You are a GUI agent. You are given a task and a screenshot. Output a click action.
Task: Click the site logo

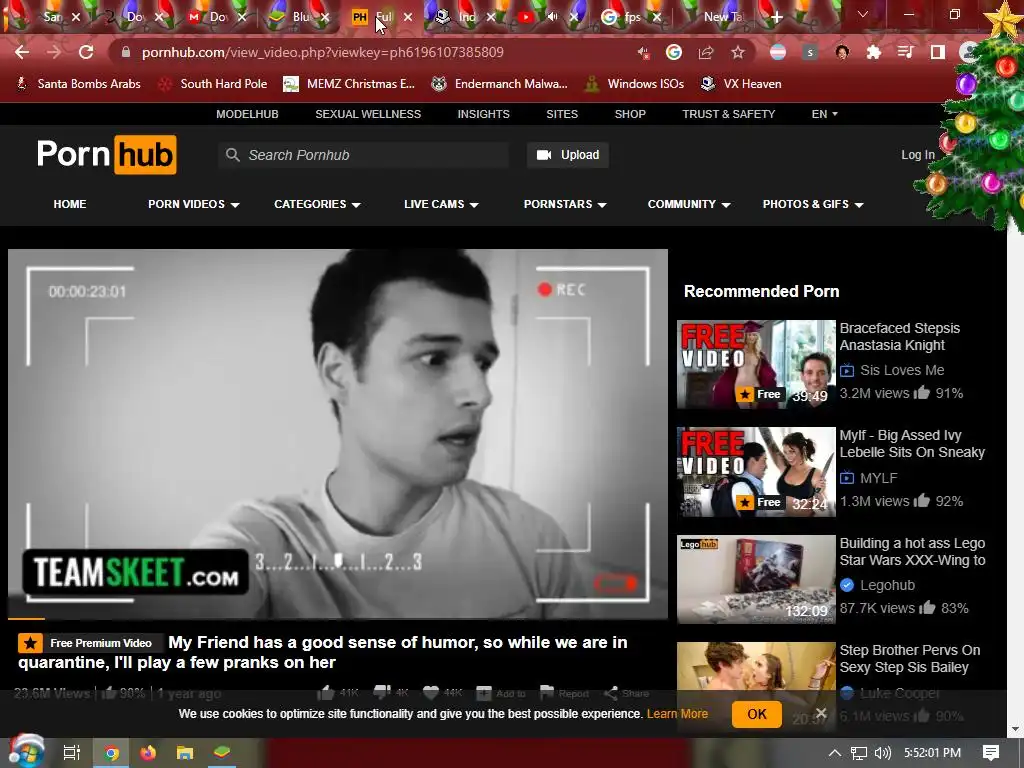pos(106,155)
